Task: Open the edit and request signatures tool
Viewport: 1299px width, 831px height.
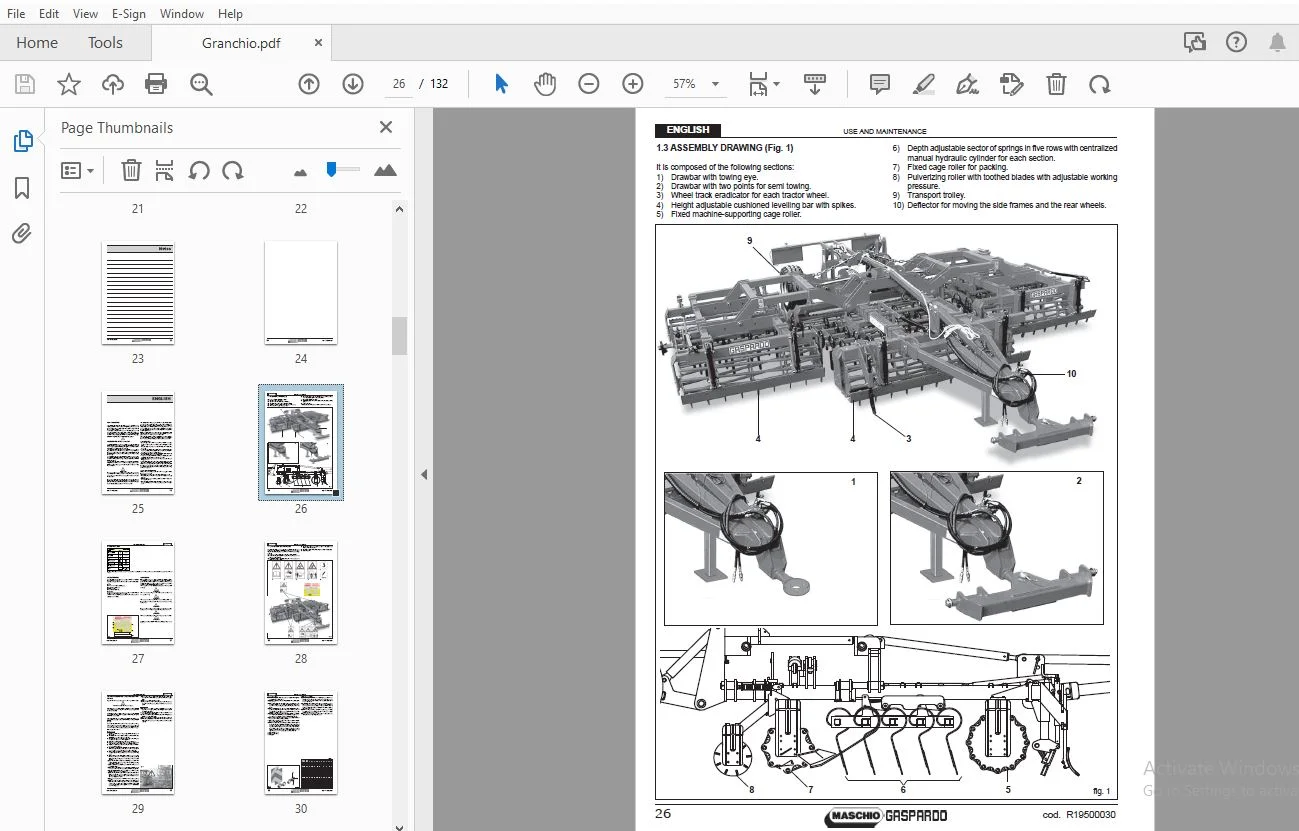Action: coord(1012,84)
